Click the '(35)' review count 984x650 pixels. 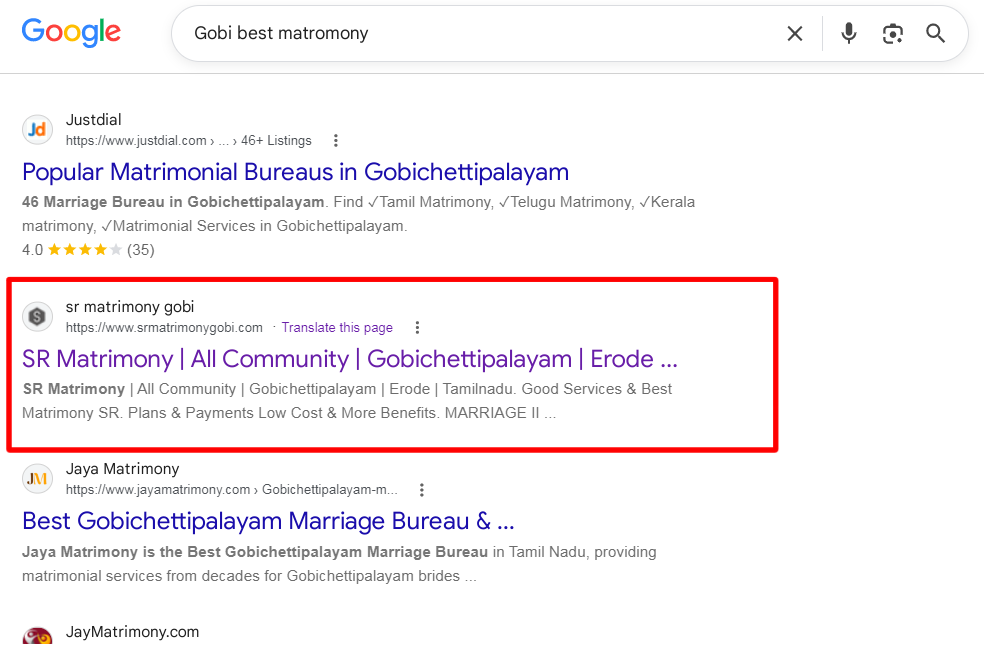(x=141, y=250)
